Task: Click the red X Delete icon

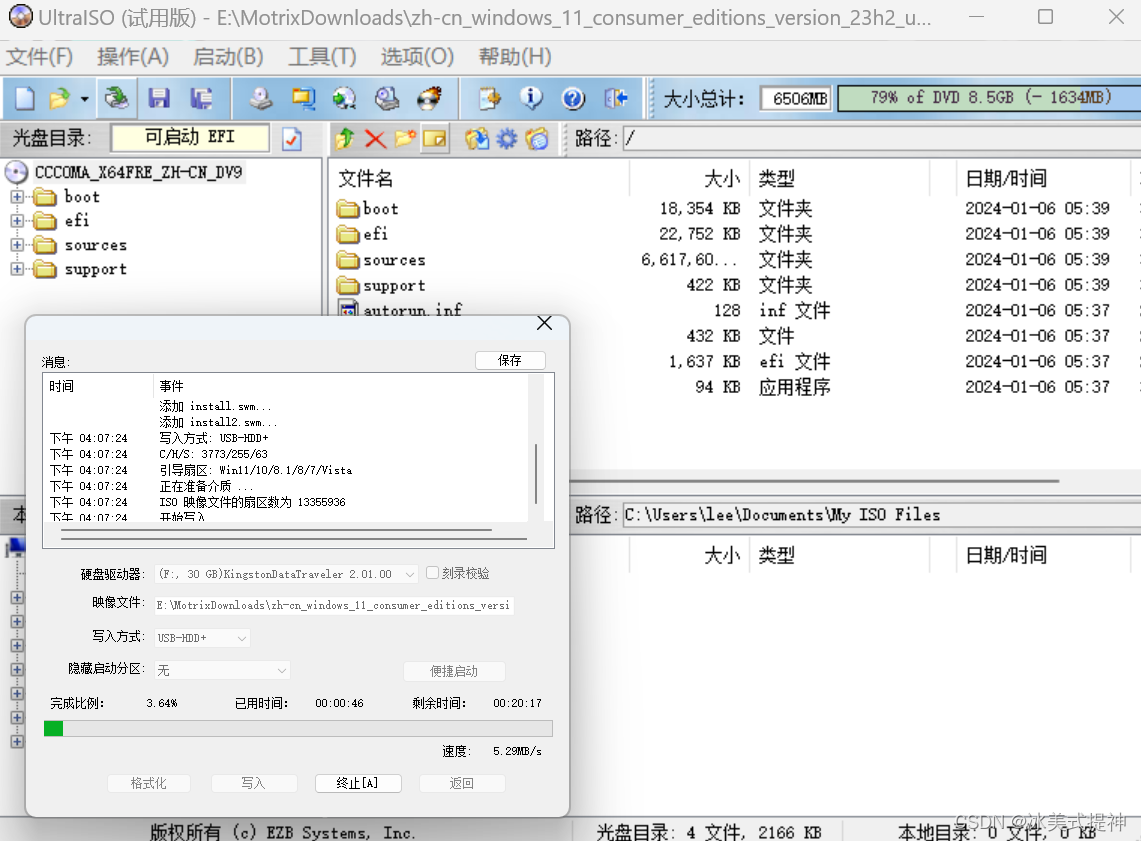Action: point(375,138)
